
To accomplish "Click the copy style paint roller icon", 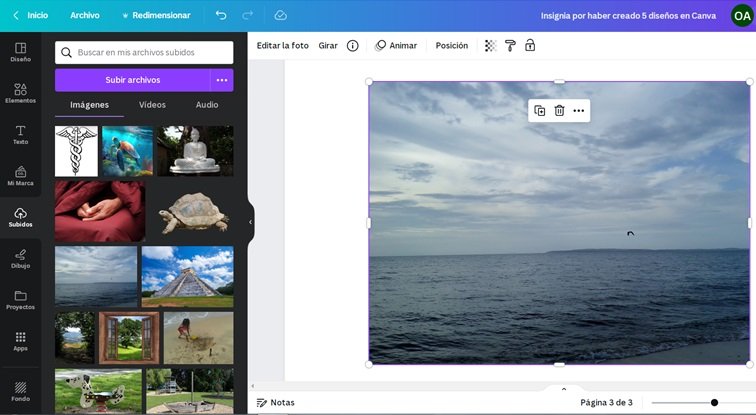I will tap(510, 46).
